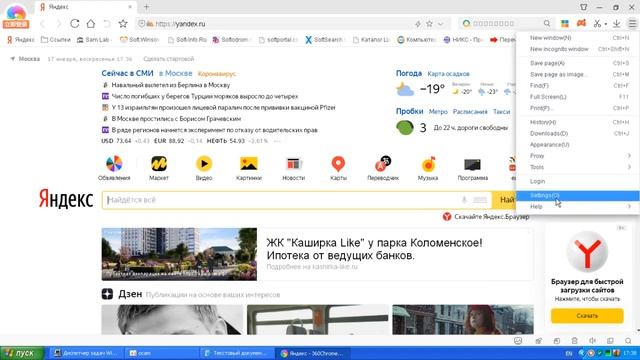Choose Settings in the browser menu
Image resolution: width=640 pixels, height=360 pixels.
coord(578,196)
